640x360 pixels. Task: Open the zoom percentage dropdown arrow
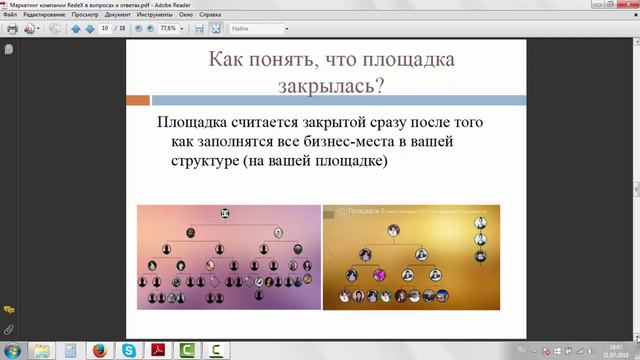pos(182,29)
